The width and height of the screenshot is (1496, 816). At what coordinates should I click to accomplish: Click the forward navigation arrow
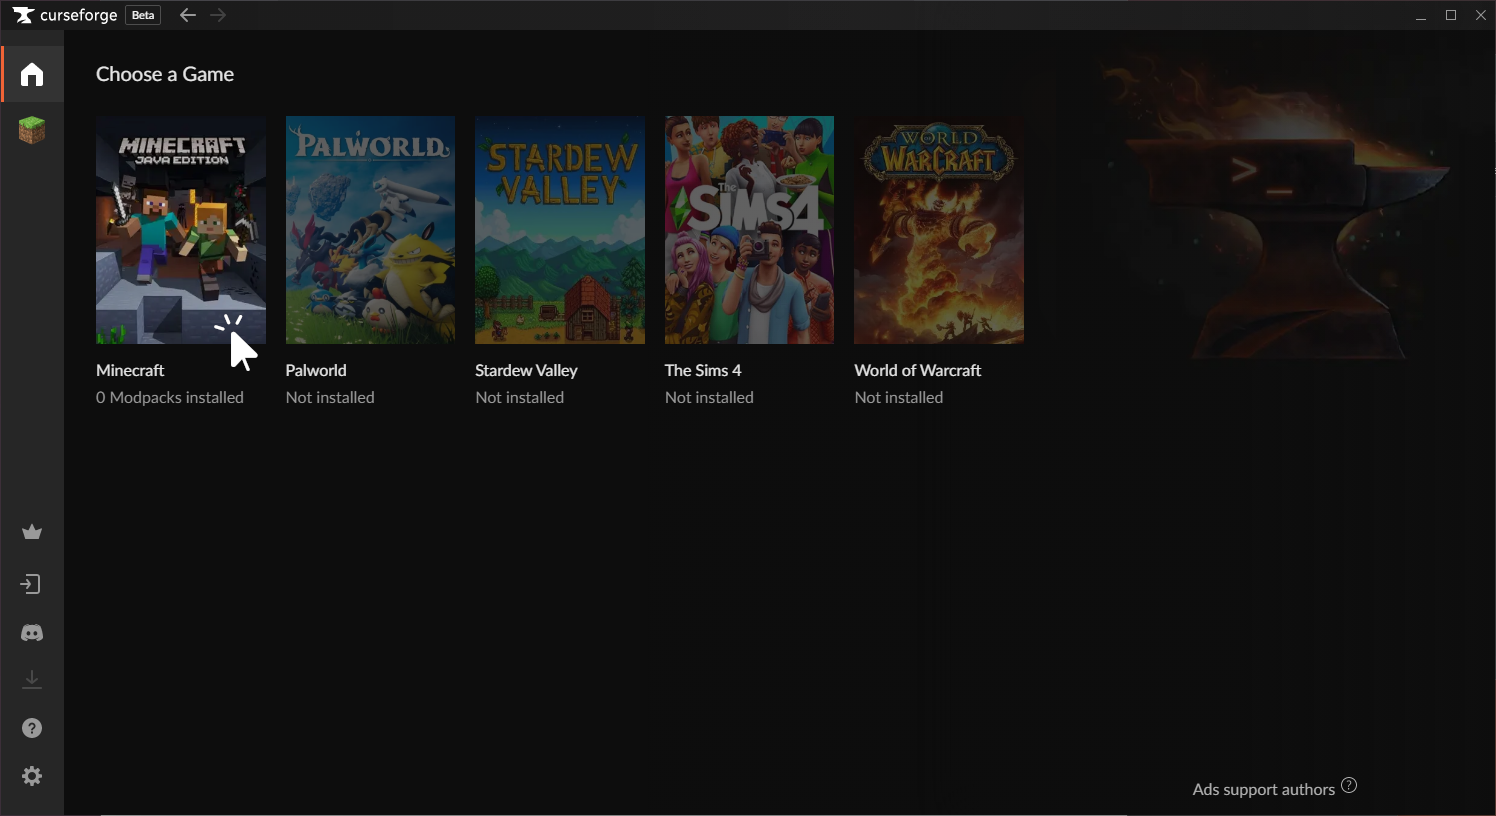pos(218,15)
